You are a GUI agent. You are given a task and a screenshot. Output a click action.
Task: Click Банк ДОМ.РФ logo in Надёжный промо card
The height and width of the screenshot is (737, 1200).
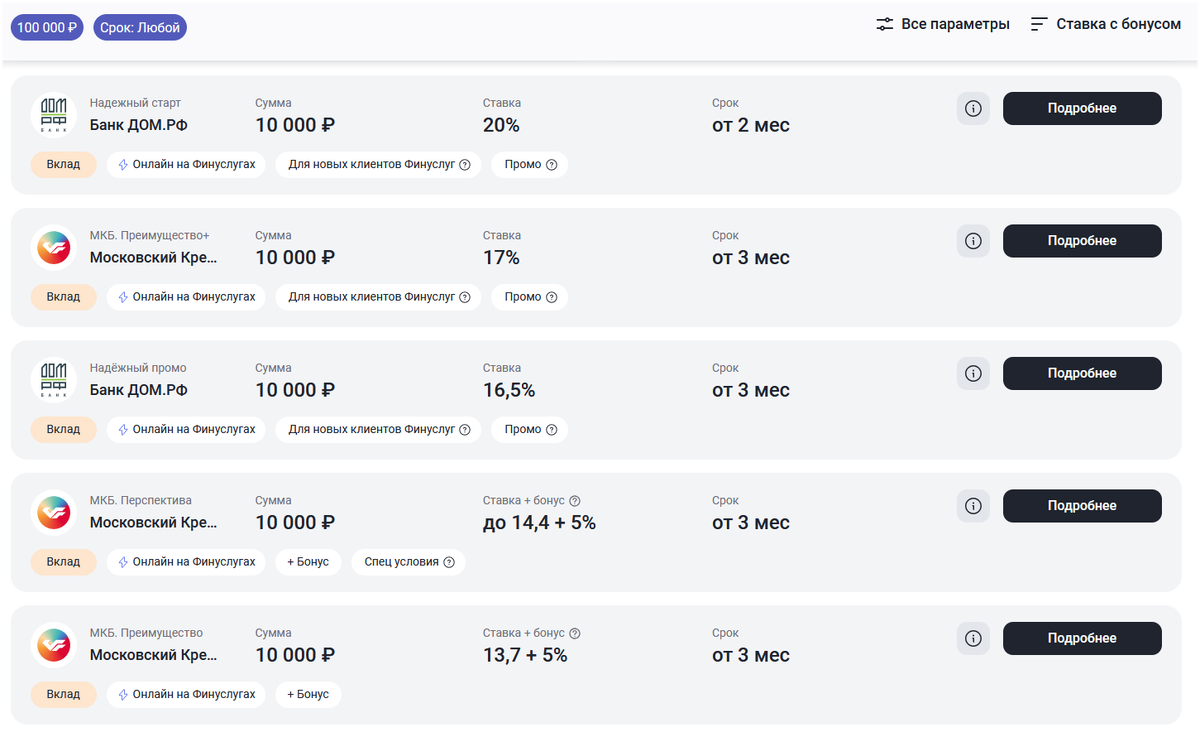[53, 380]
